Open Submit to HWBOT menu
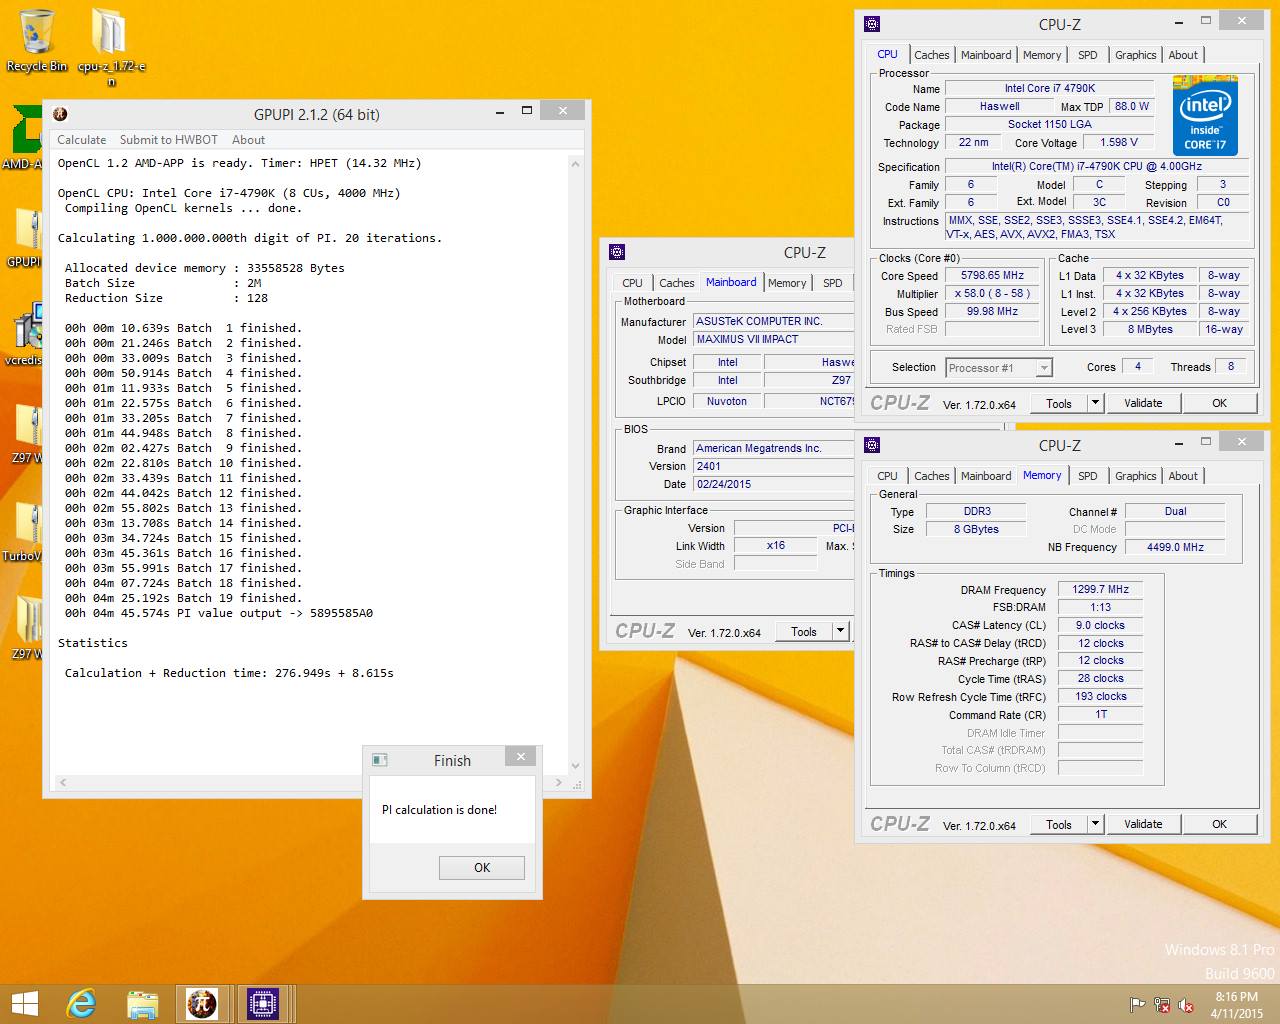 click(x=169, y=140)
